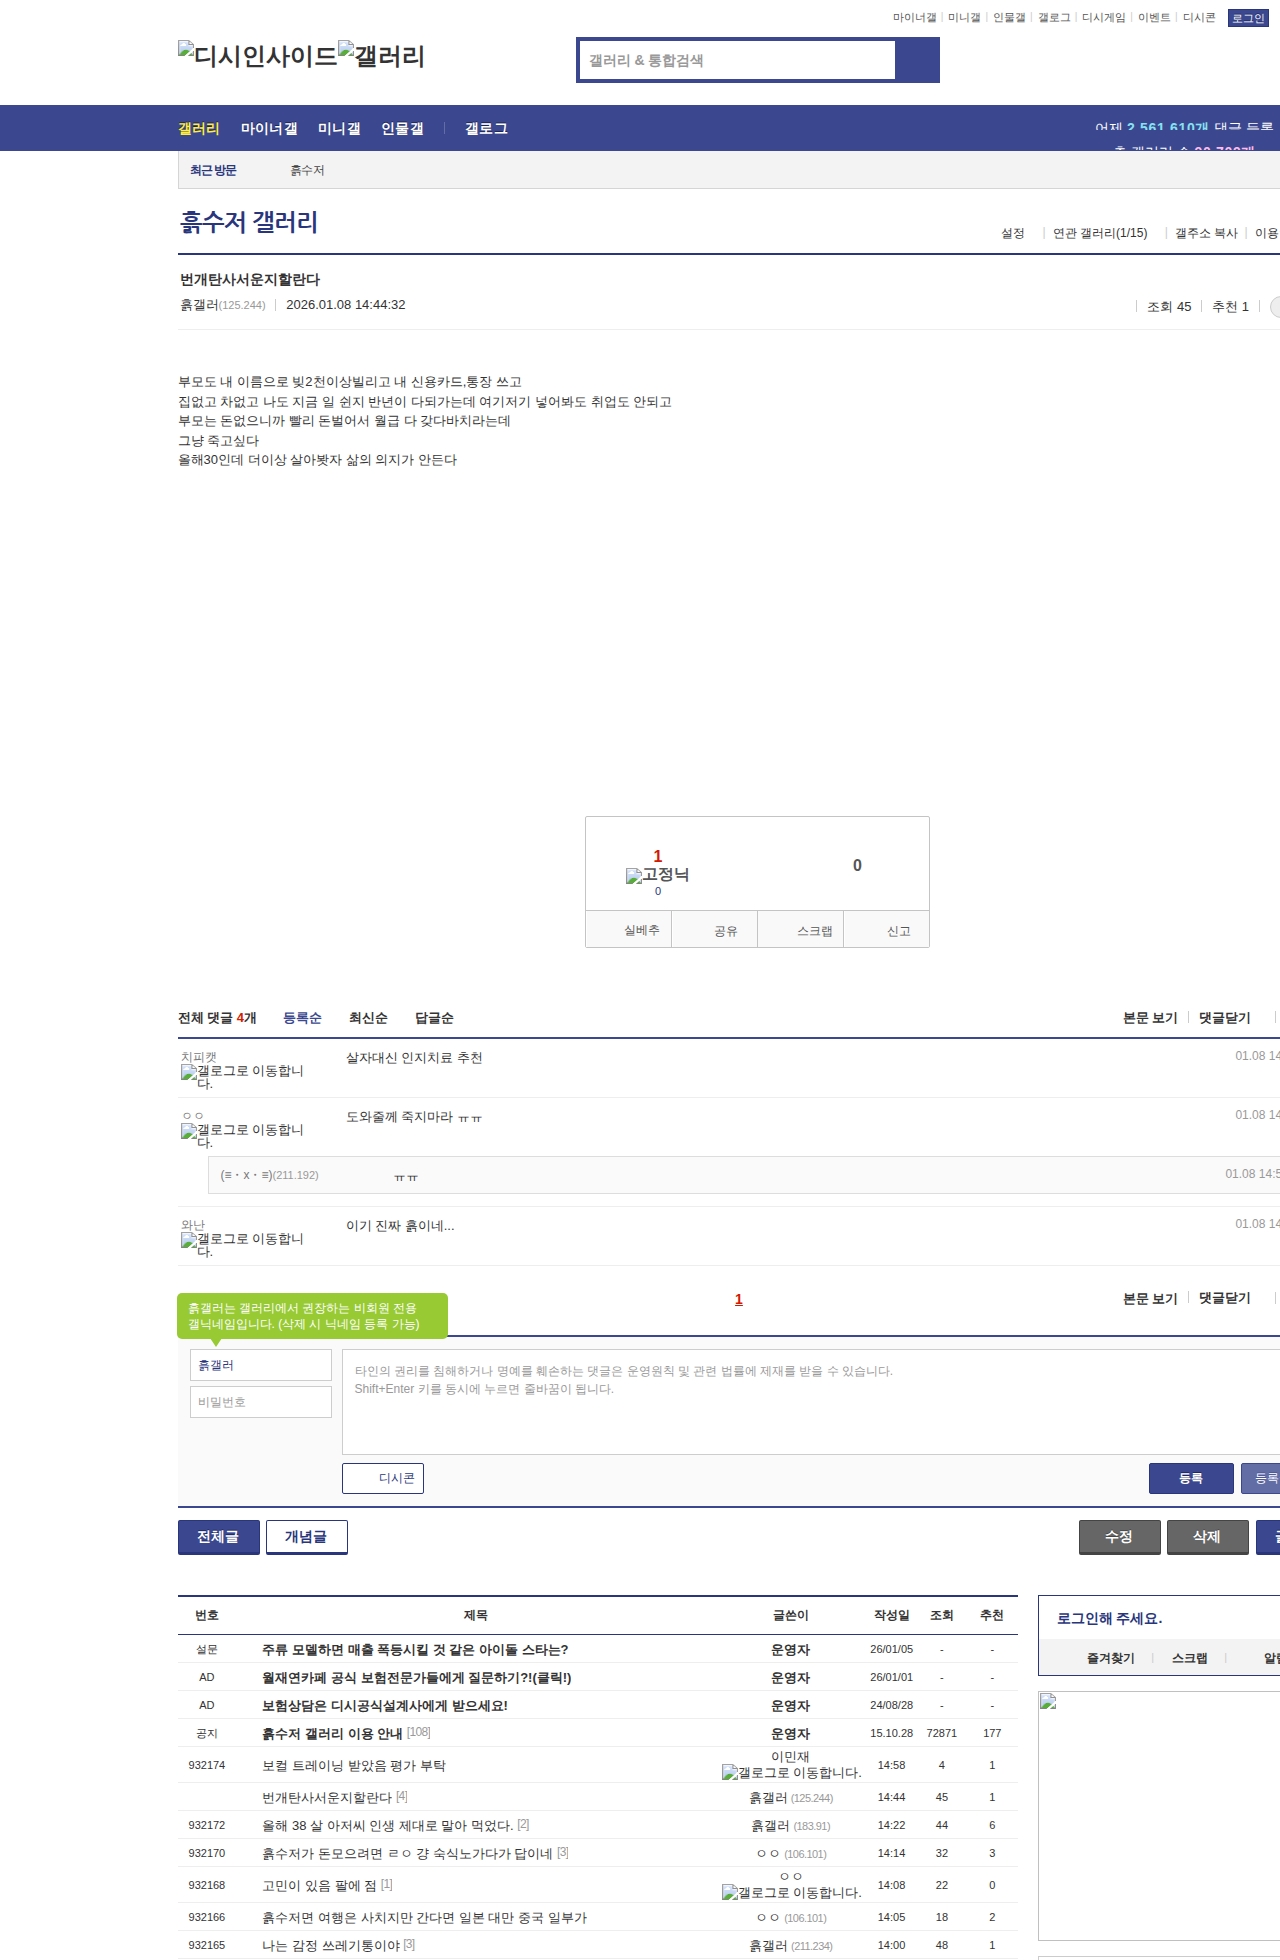Submit comment with dark blue 등록 button
The width and height of the screenshot is (1280, 1960).
click(1191, 1478)
